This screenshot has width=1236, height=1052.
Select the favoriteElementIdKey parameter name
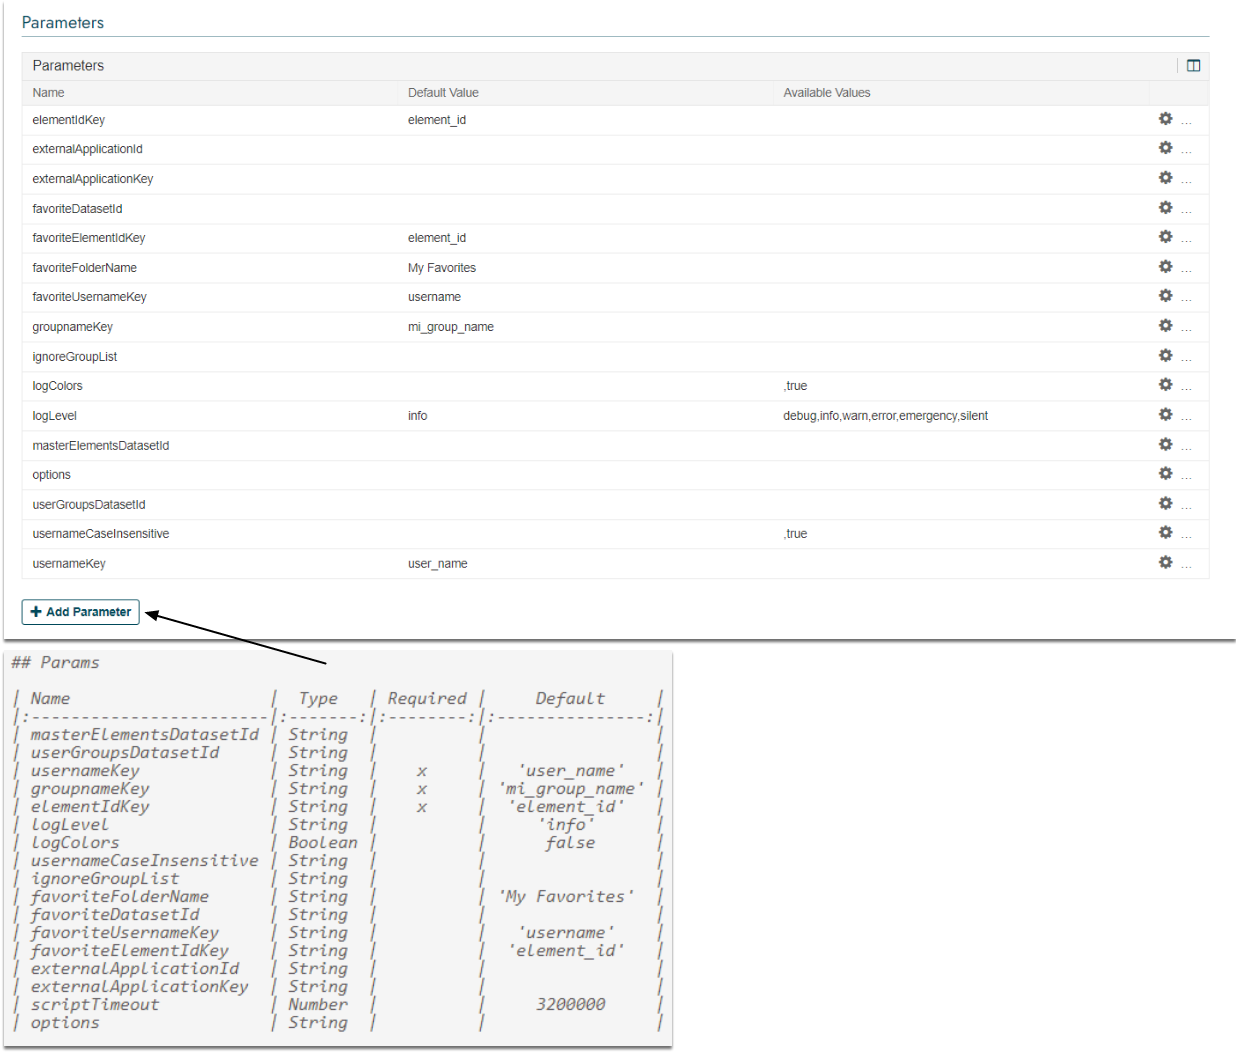88,238
